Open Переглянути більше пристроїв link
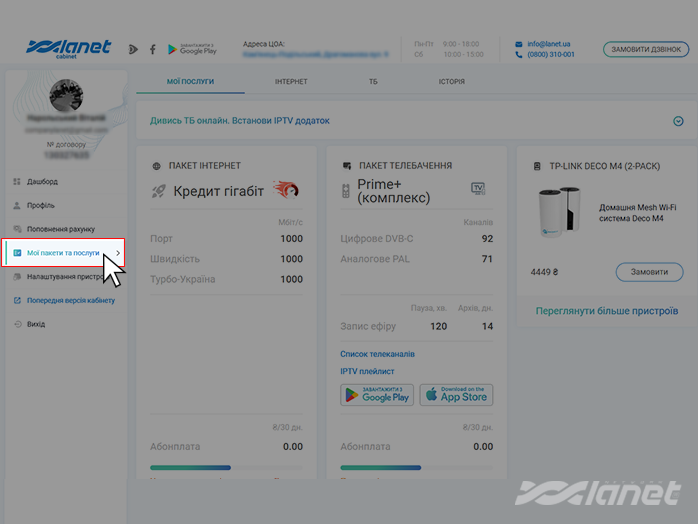Image resolution: width=698 pixels, height=524 pixels. [x=607, y=311]
